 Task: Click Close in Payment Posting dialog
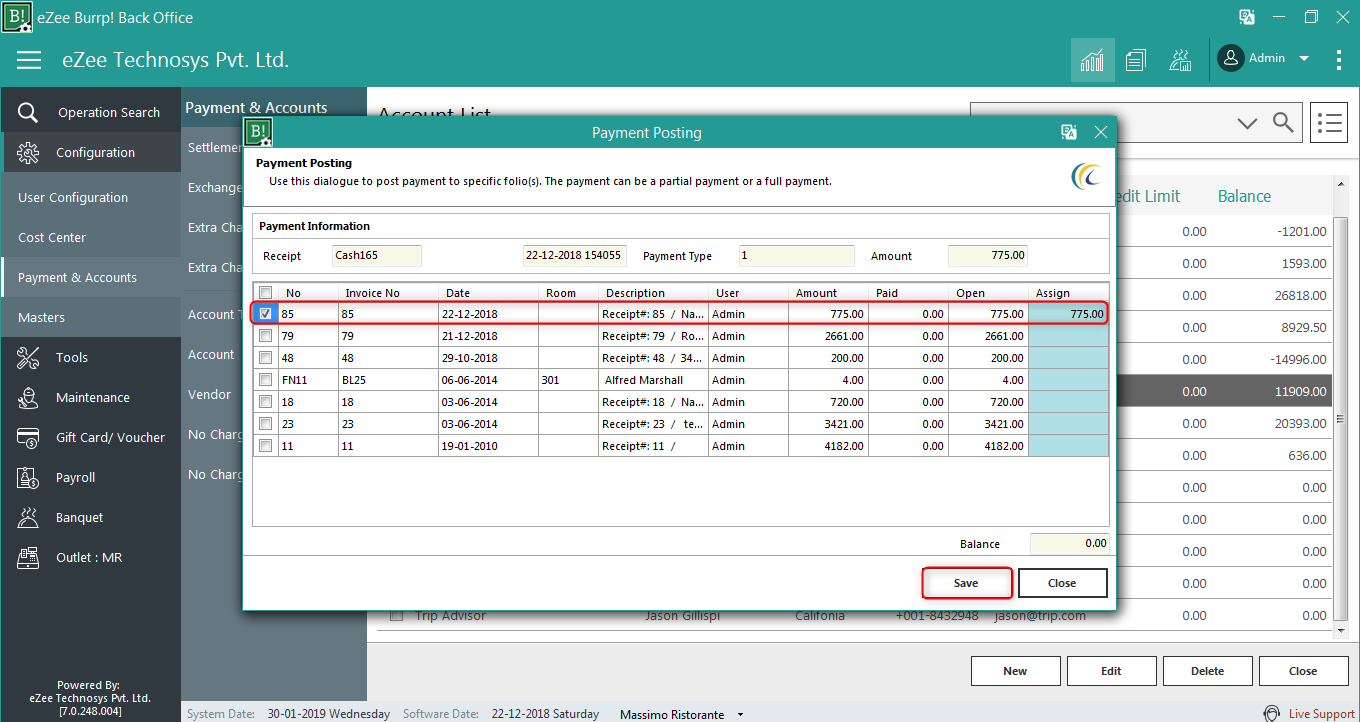coord(1062,583)
